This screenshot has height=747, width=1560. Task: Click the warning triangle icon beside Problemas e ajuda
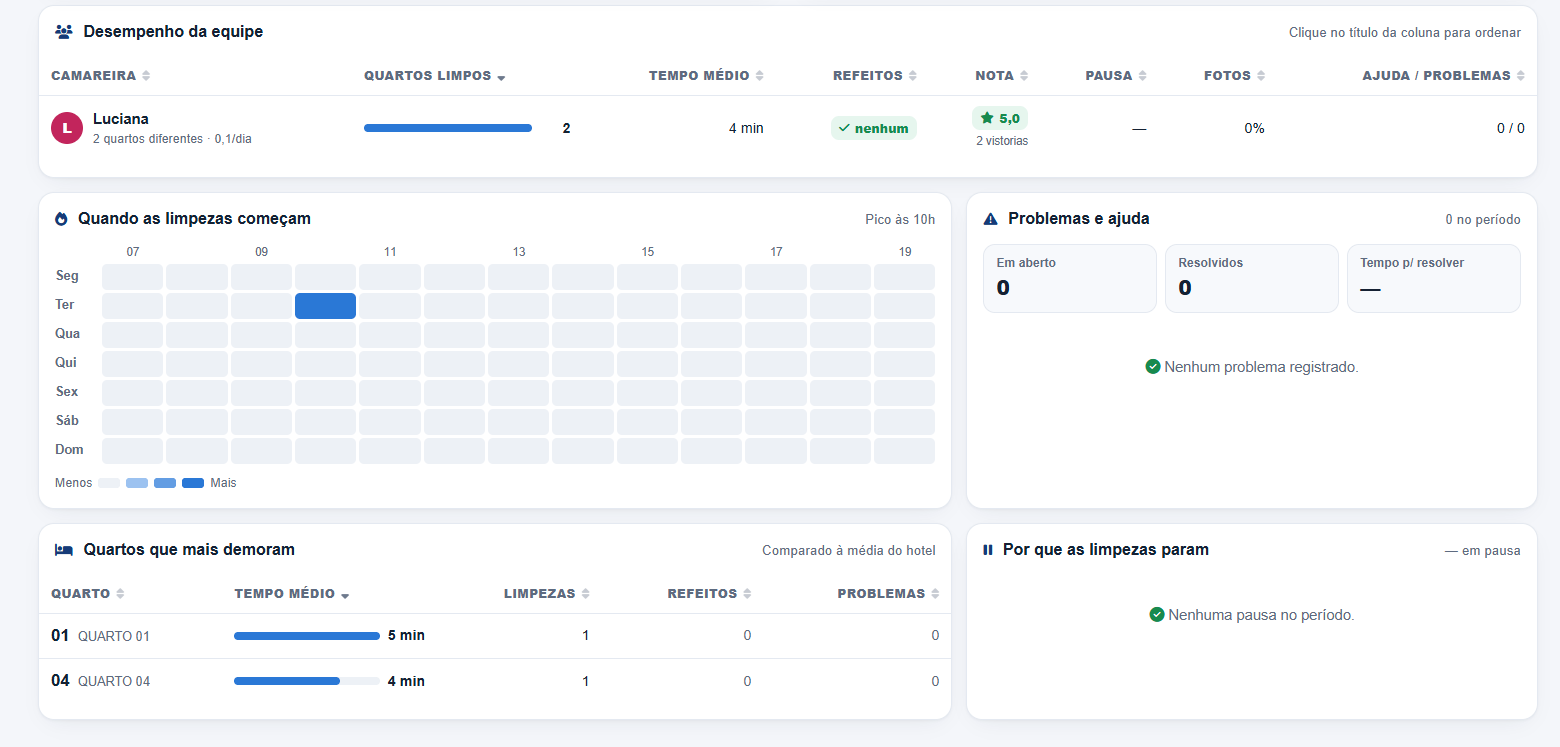pos(991,219)
